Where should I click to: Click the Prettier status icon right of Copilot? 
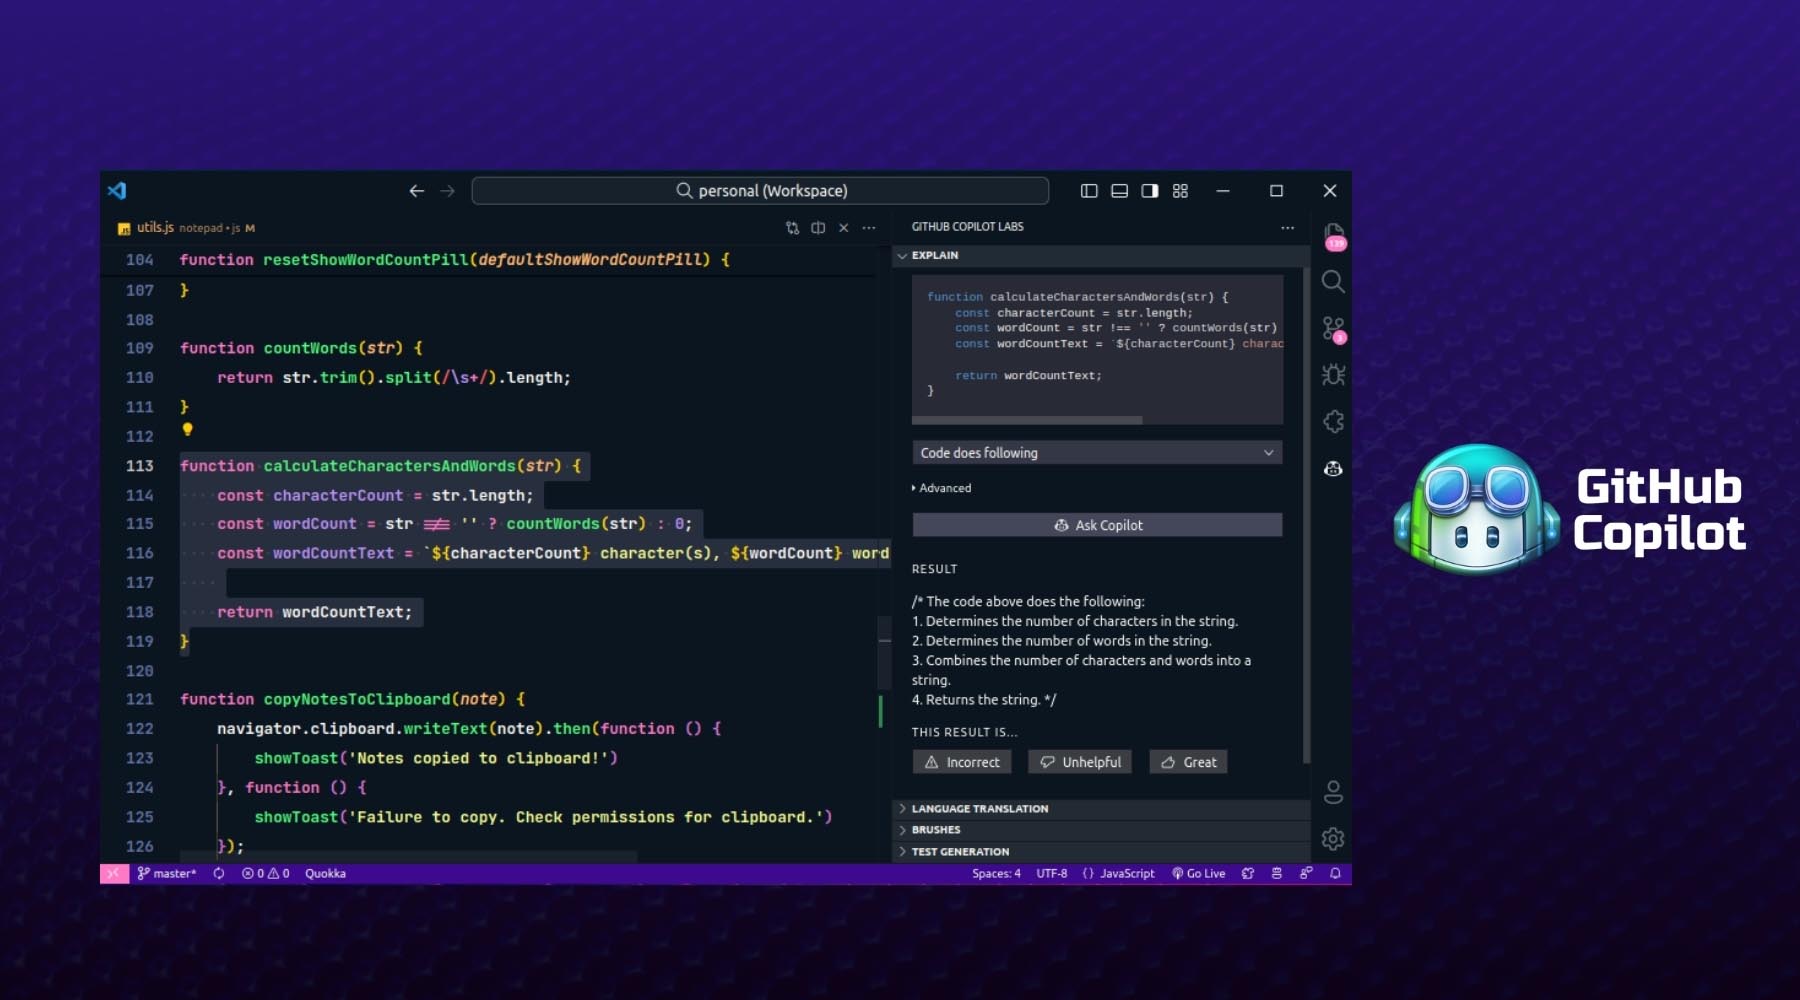coord(1277,874)
